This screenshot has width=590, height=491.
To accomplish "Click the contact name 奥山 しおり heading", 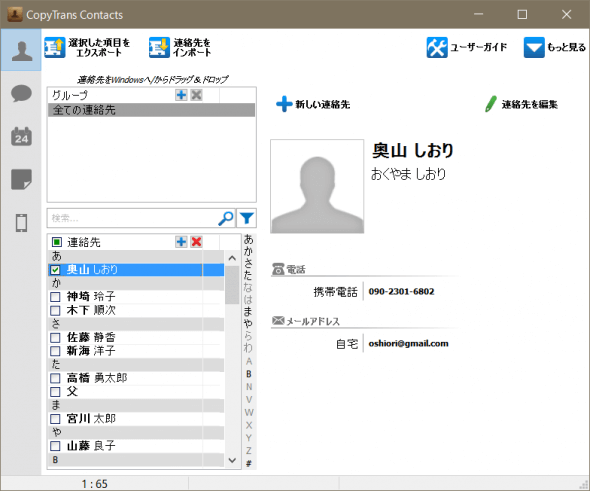I will (x=413, y=150).
